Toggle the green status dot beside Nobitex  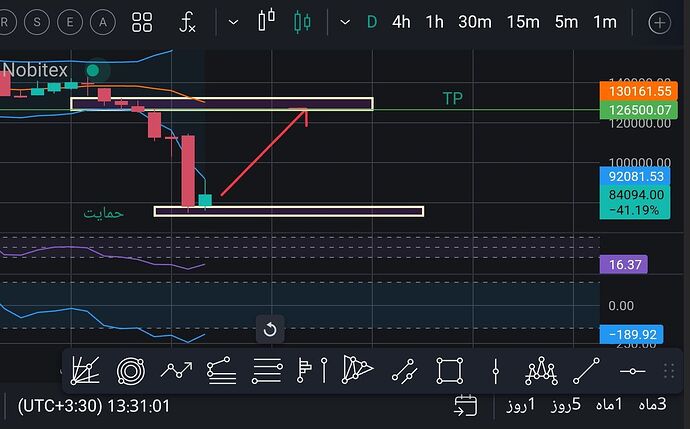pos(93,70)
